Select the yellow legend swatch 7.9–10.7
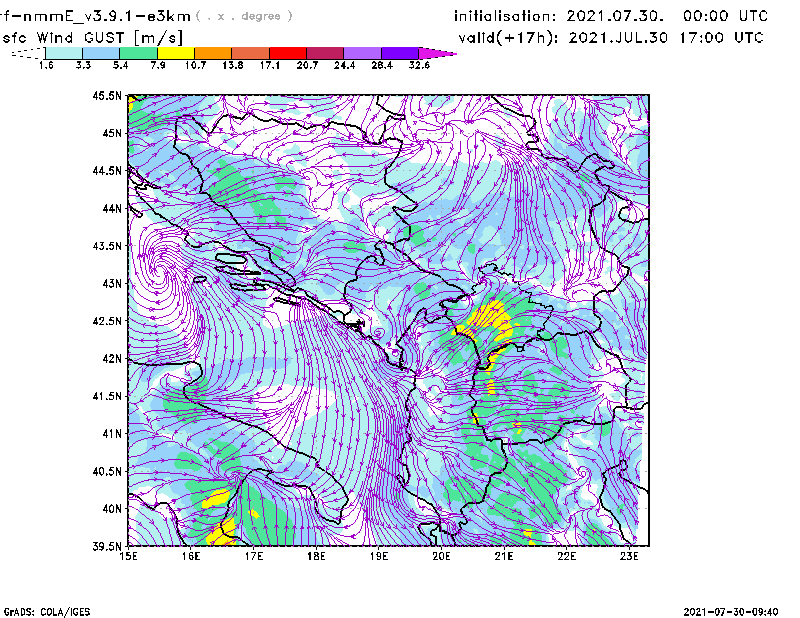This screenshot has width=800, height=618. click(176, 53)
